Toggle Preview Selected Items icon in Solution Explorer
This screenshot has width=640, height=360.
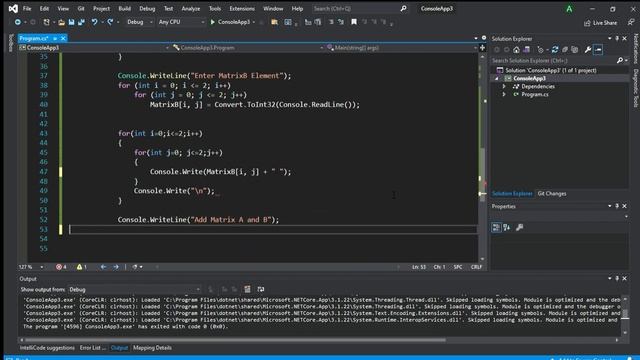(598, 50)
